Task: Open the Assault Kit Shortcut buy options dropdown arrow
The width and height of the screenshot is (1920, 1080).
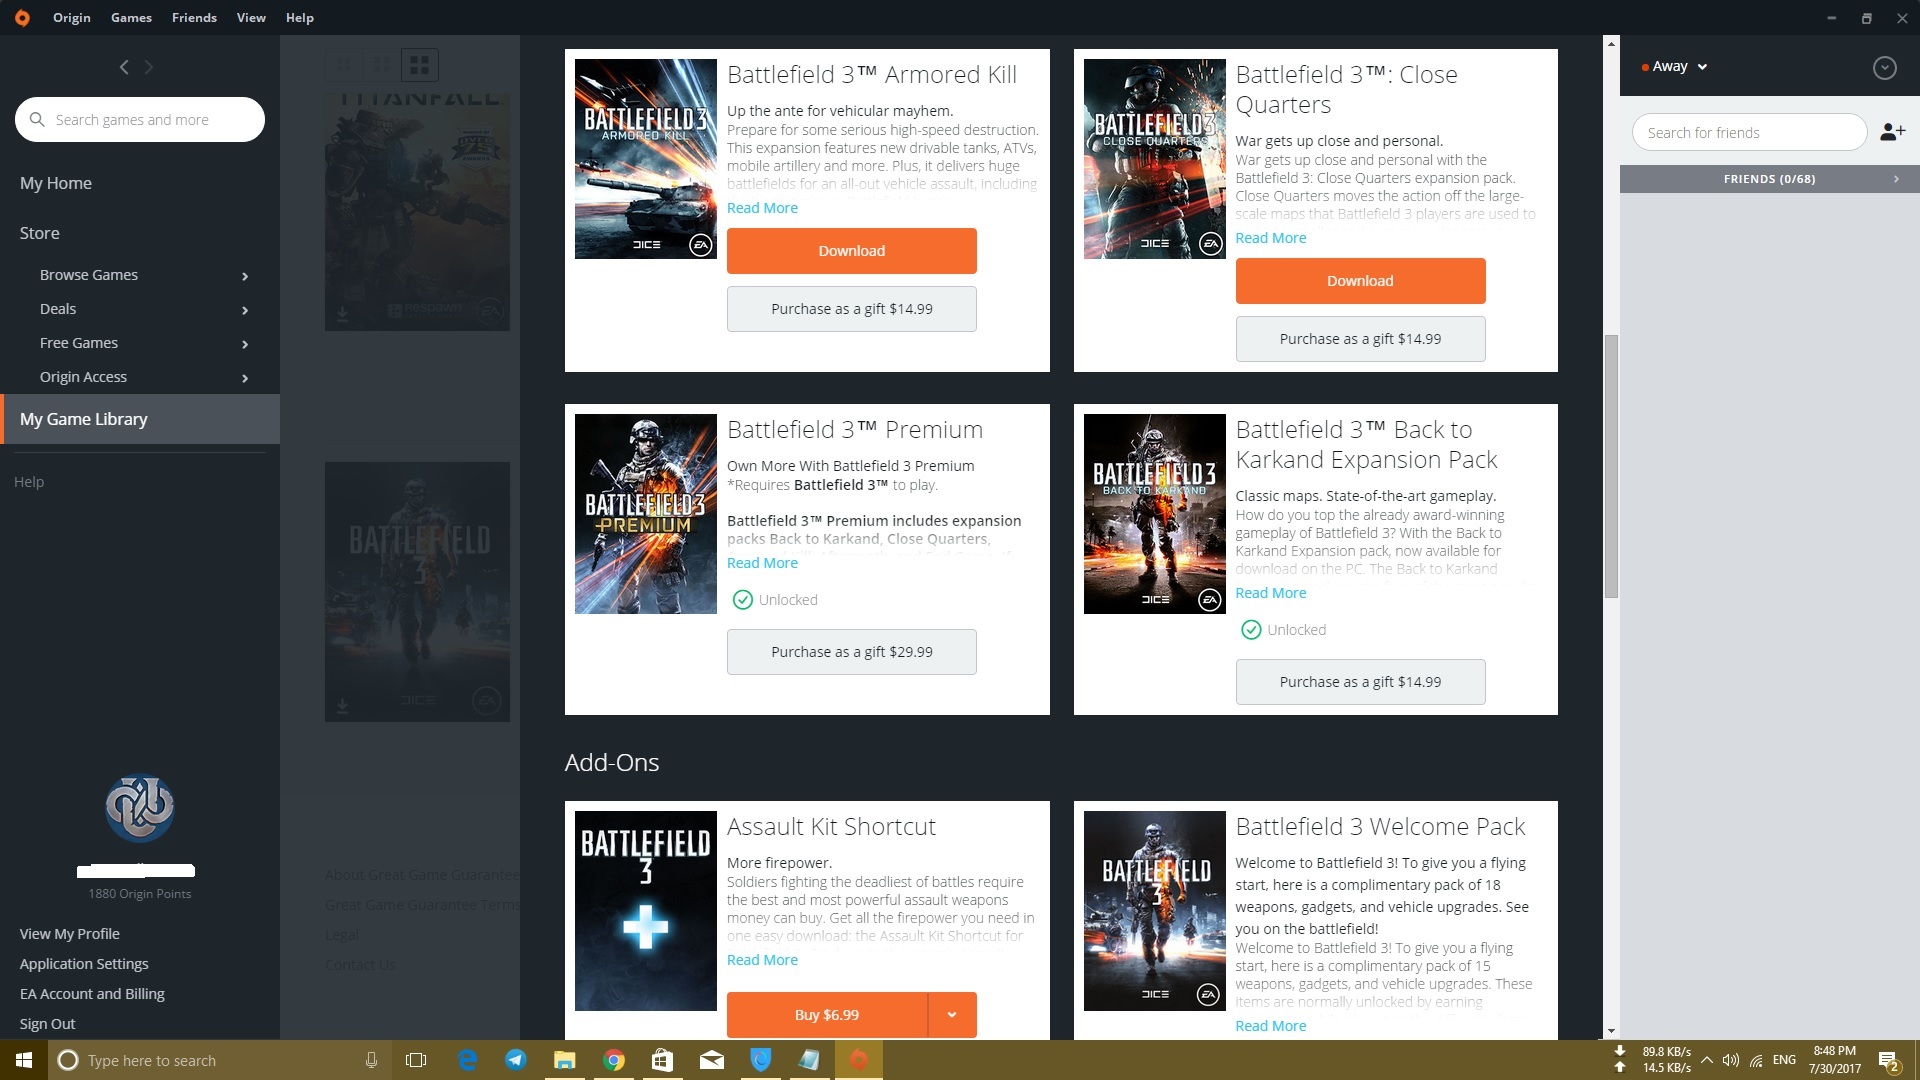Action: coord(952,1015)
